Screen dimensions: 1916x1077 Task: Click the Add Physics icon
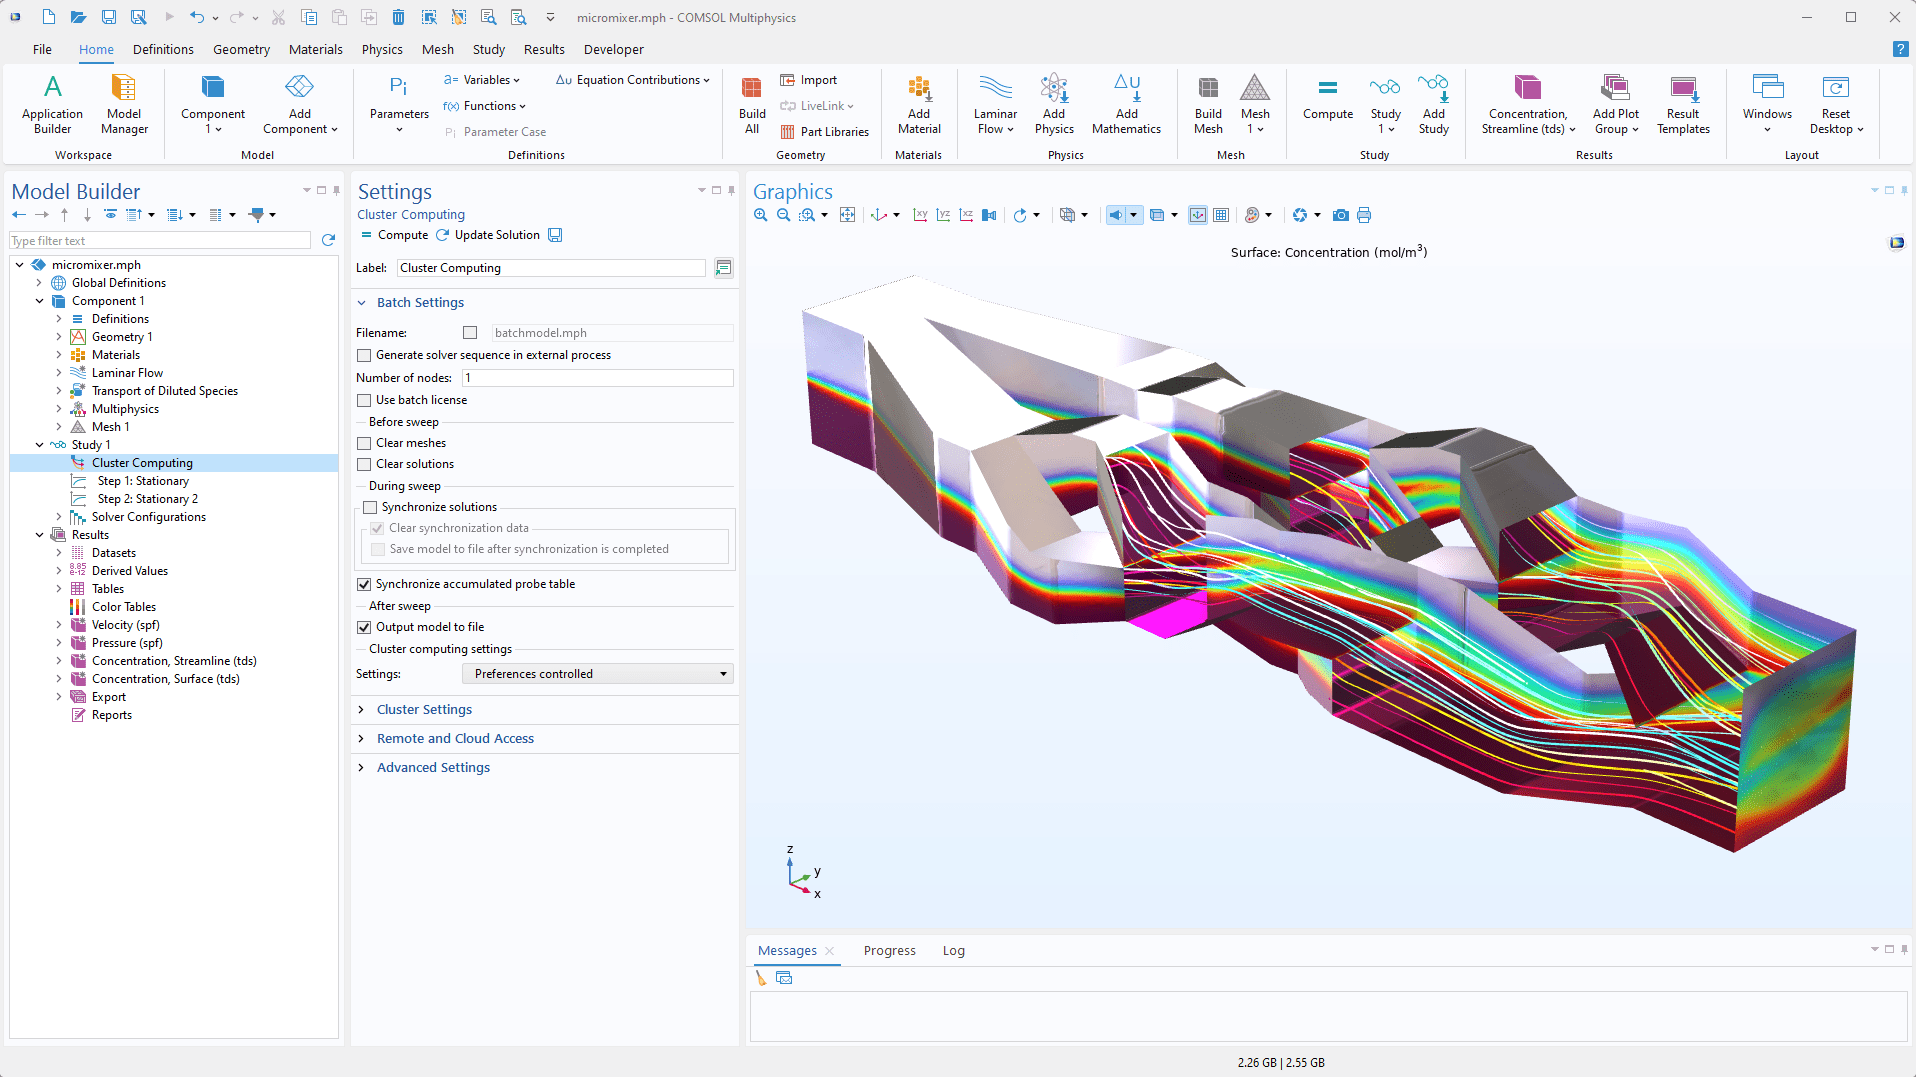point(1054,103)
